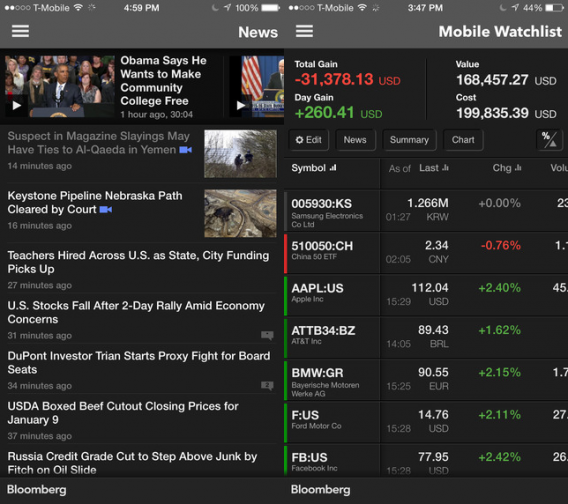The width and height of the screenshot is (568, 504).
Task: Read 'Teachers Hired Across U.S.' story
Action: click(x=138, y=262)
